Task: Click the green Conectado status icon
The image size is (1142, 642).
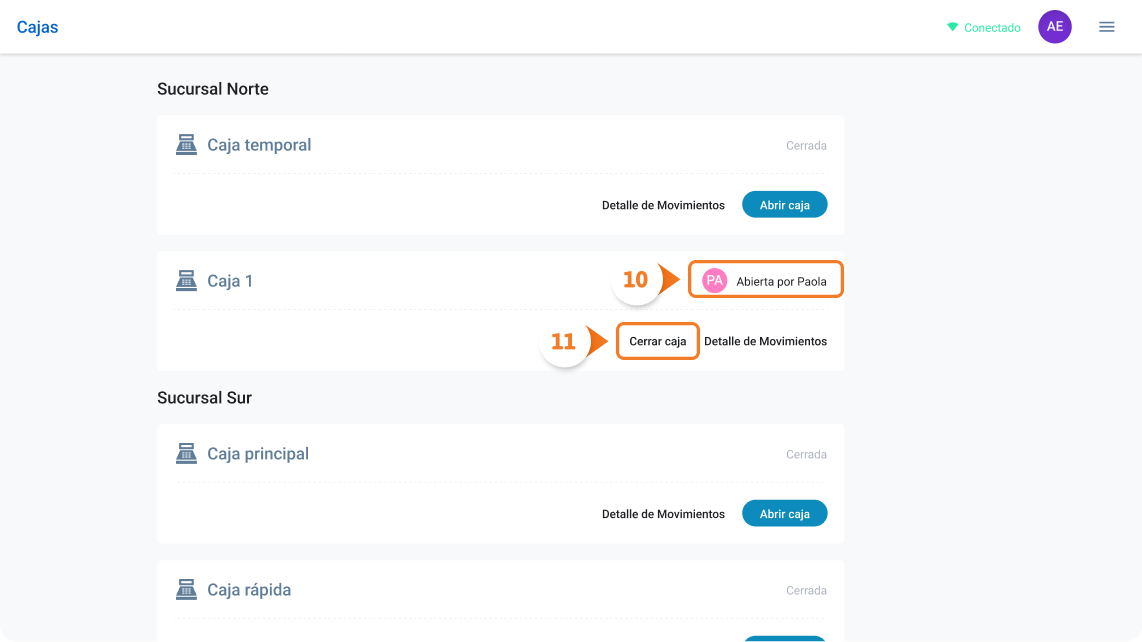Action: tap(952, 27)
